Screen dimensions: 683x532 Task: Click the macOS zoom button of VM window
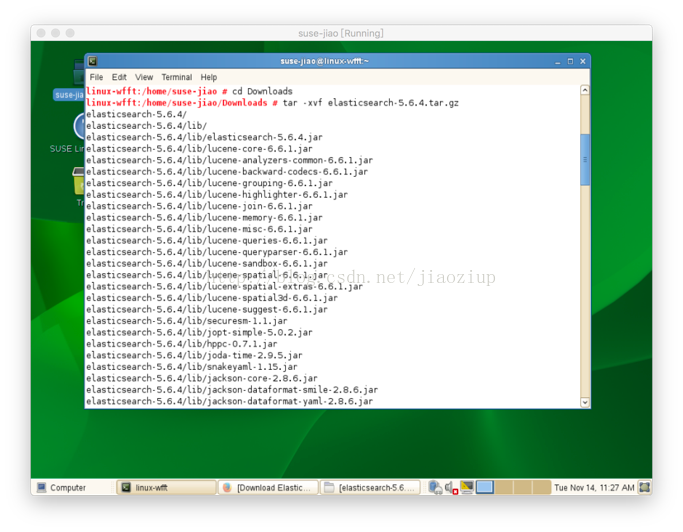click(x=70, y=33)
